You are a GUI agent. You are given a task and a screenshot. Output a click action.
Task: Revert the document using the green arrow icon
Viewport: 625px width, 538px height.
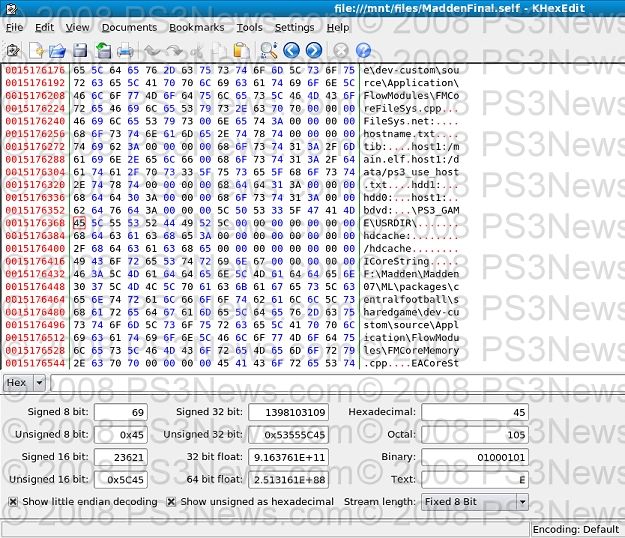point(103,51)
